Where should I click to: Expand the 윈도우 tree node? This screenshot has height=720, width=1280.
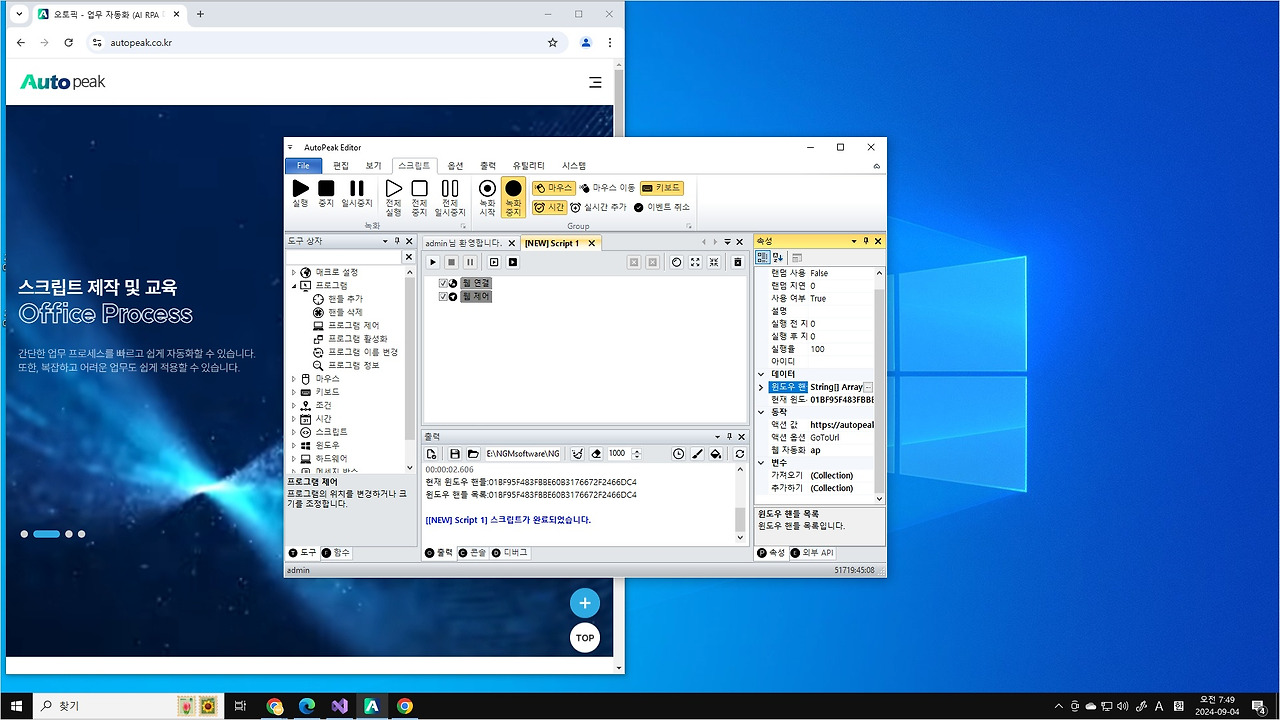point(294,445)
